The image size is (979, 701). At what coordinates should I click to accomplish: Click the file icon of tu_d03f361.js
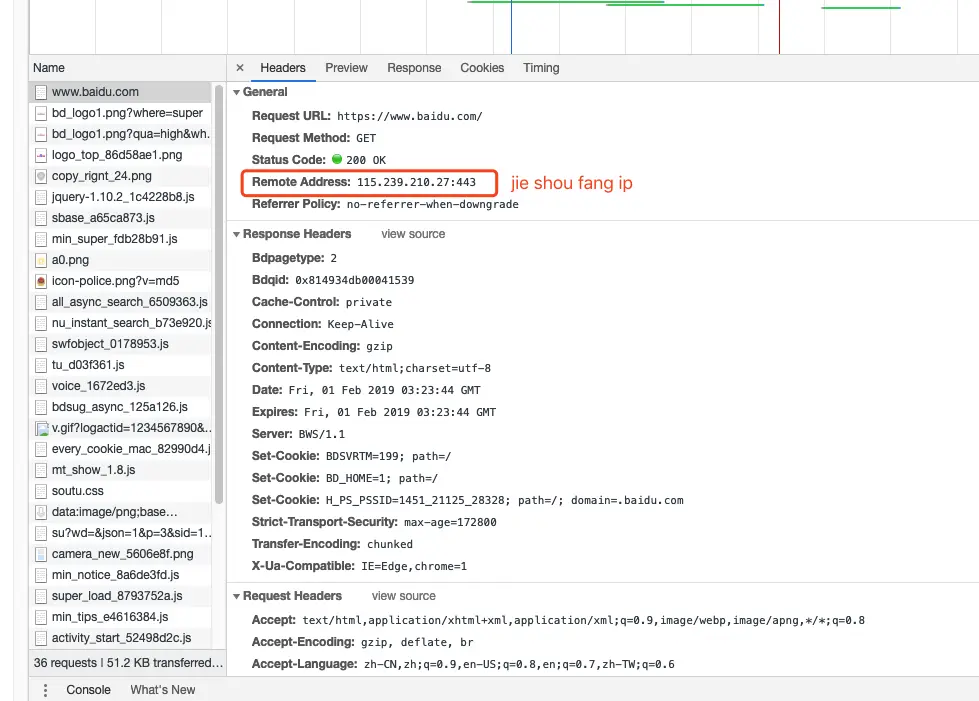click(x=41, y=365)
